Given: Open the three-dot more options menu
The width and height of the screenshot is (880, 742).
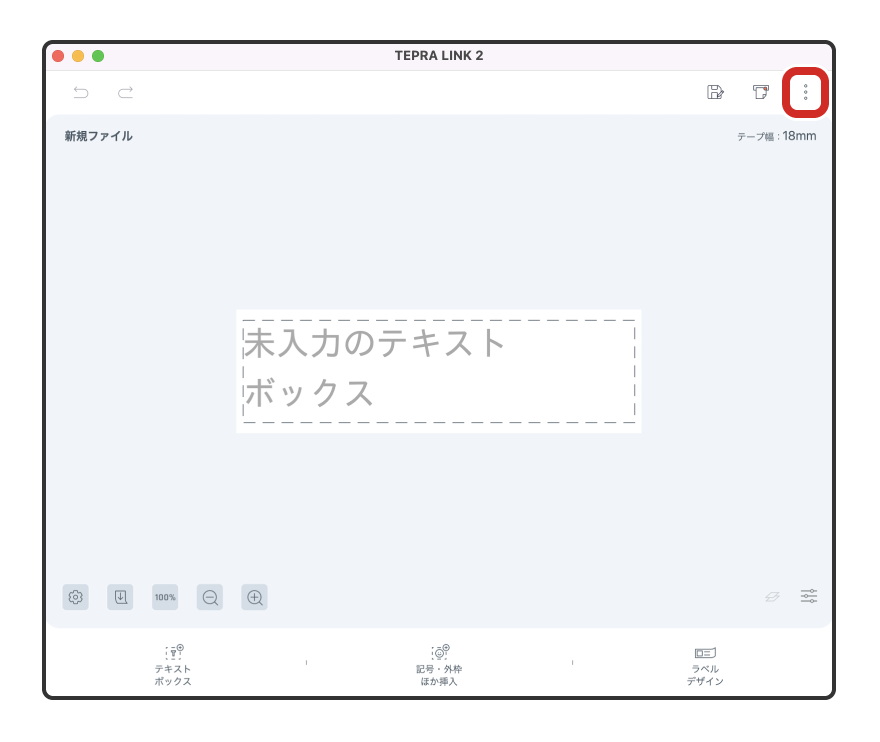Looking at the screenshot, I should (805, 93).
